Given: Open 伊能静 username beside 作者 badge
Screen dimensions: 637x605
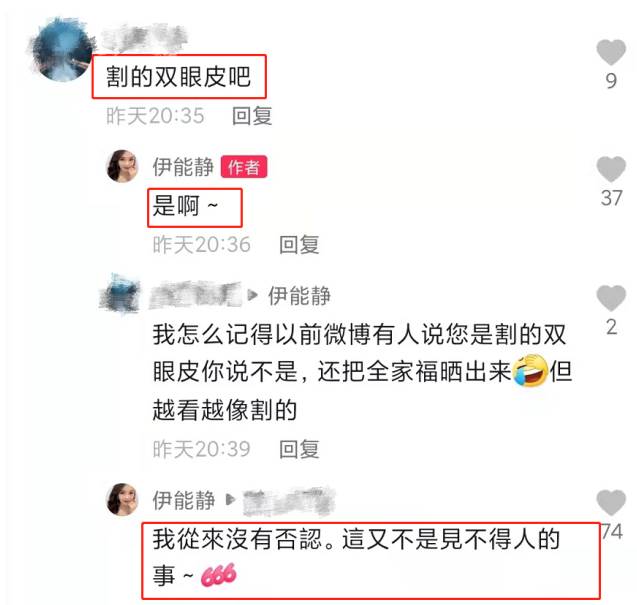Looking at the screenshot, I should coord(183,167).
